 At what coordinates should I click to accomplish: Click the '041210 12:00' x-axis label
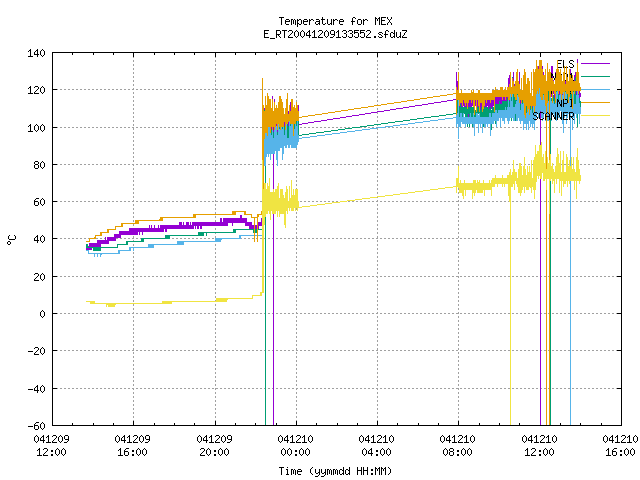click(539, 446)
